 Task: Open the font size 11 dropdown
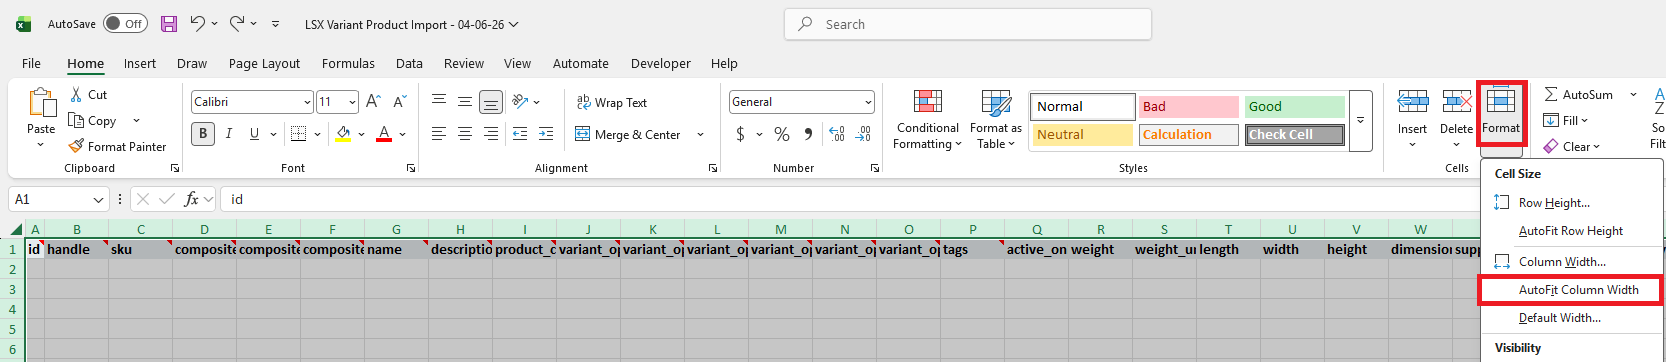[x=352, y=102]
